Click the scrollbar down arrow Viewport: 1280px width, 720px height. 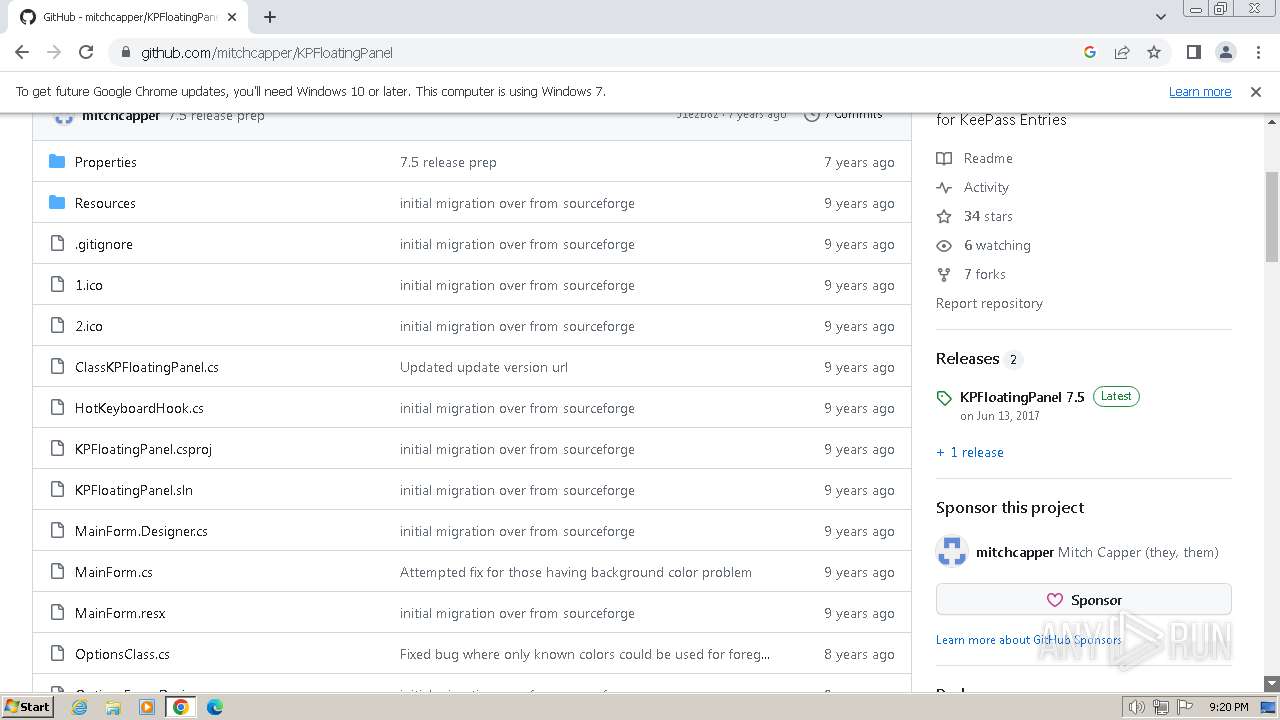pyautogui.click(x=1271, y=683)
